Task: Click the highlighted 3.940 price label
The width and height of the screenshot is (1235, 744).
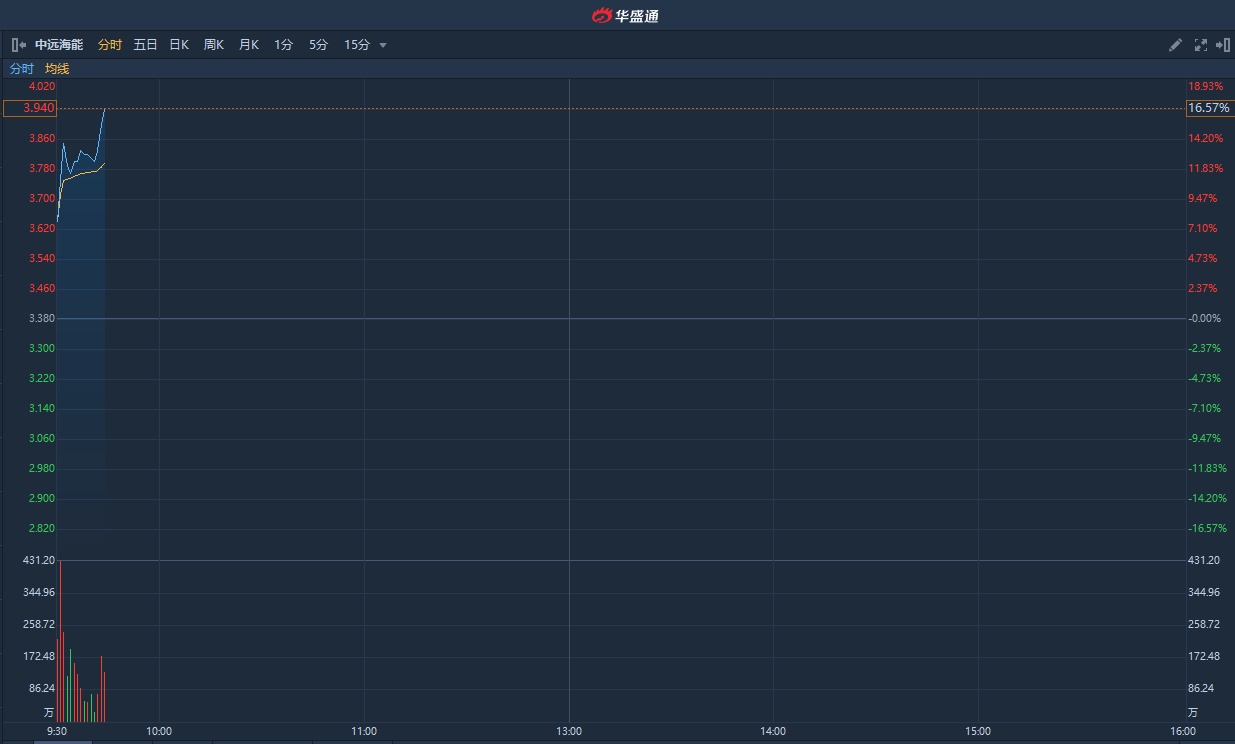Action: [x=30, y=108]
